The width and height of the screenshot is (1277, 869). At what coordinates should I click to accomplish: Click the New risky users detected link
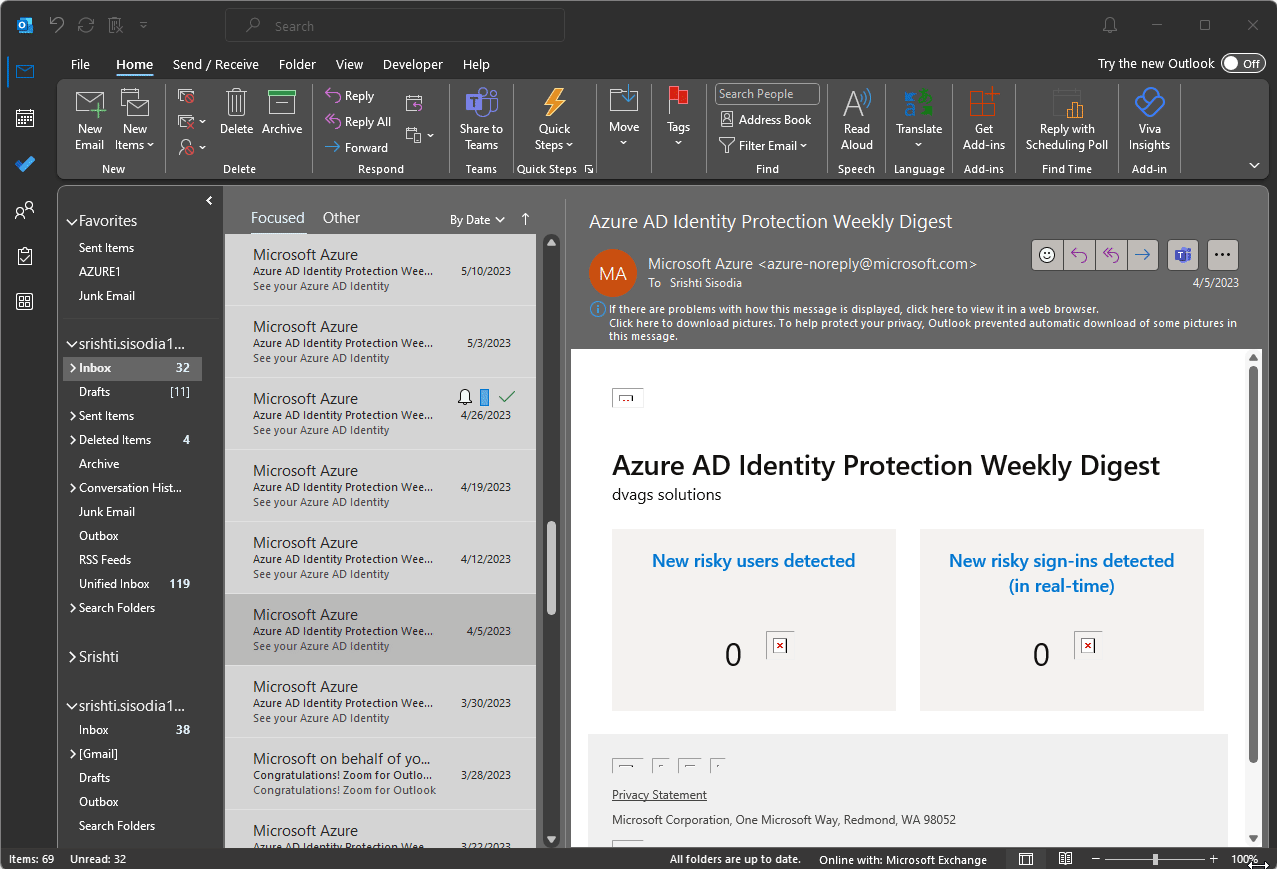click(x=753, y=561)
